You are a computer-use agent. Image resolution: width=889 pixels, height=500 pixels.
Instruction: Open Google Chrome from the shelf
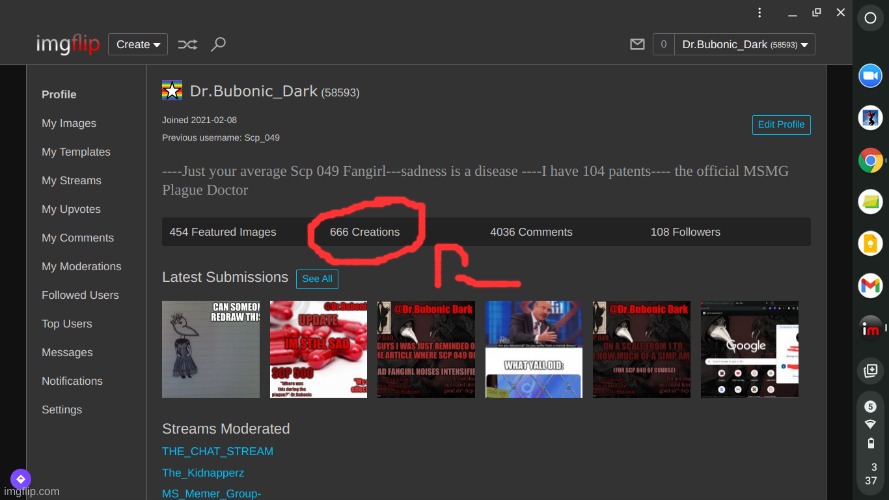[870, 160]
